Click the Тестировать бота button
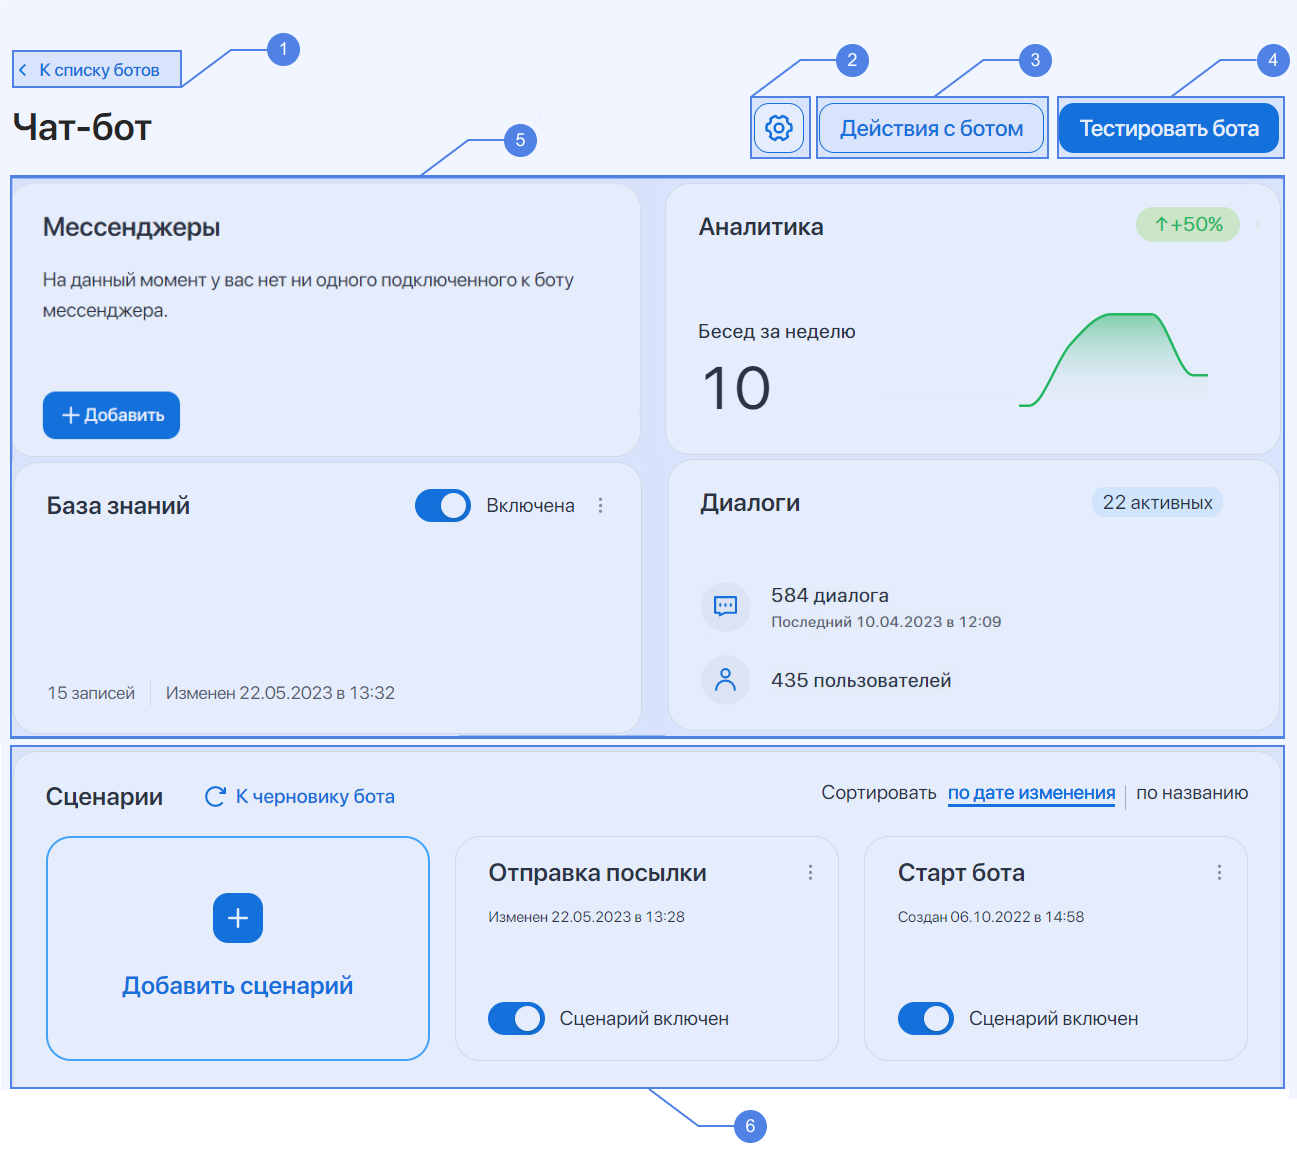This screenshot has width=1297, height=1154. tap(1169, 128)
